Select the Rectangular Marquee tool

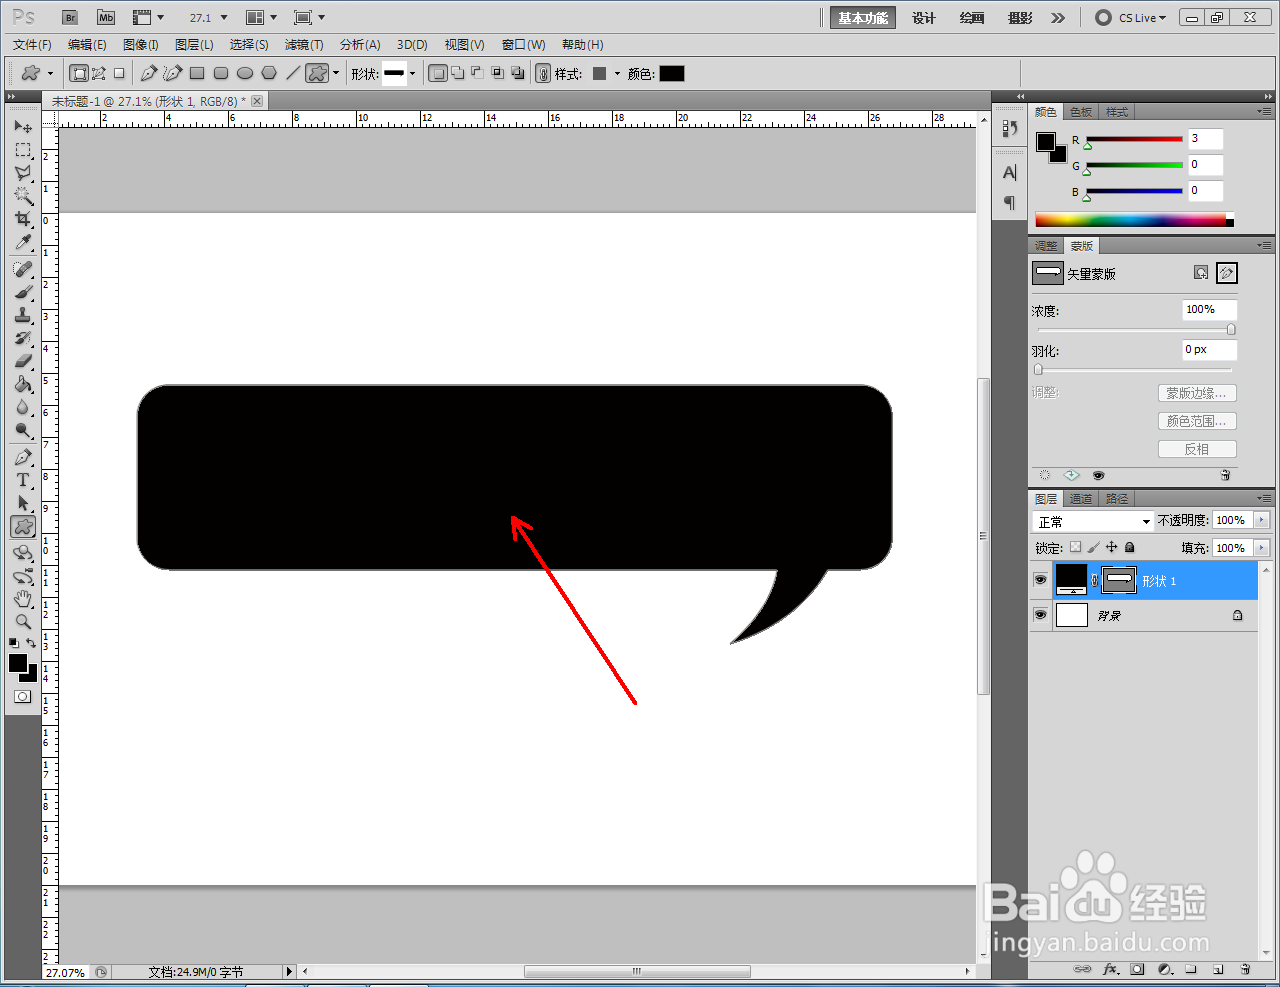click(23, 150)
